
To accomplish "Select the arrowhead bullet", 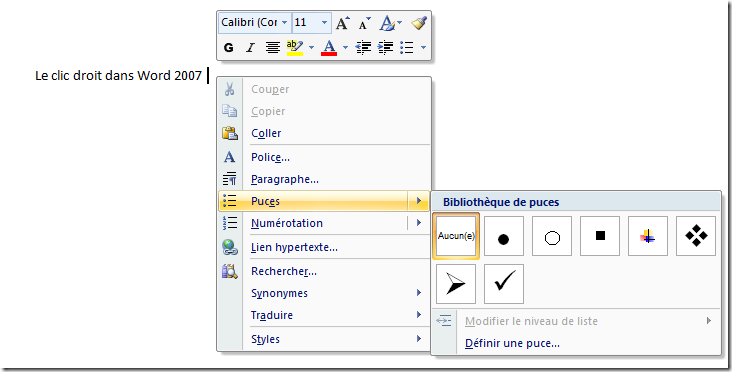I will [456, 284].
